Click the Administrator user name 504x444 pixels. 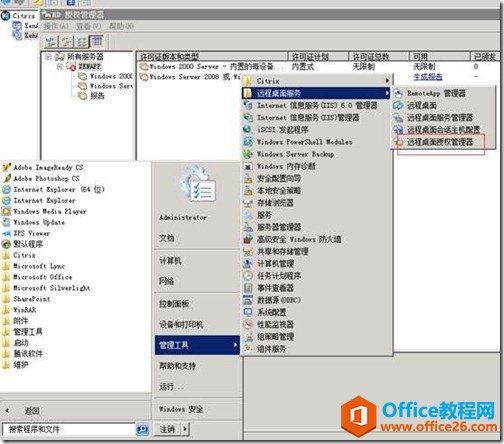[183, 217]
